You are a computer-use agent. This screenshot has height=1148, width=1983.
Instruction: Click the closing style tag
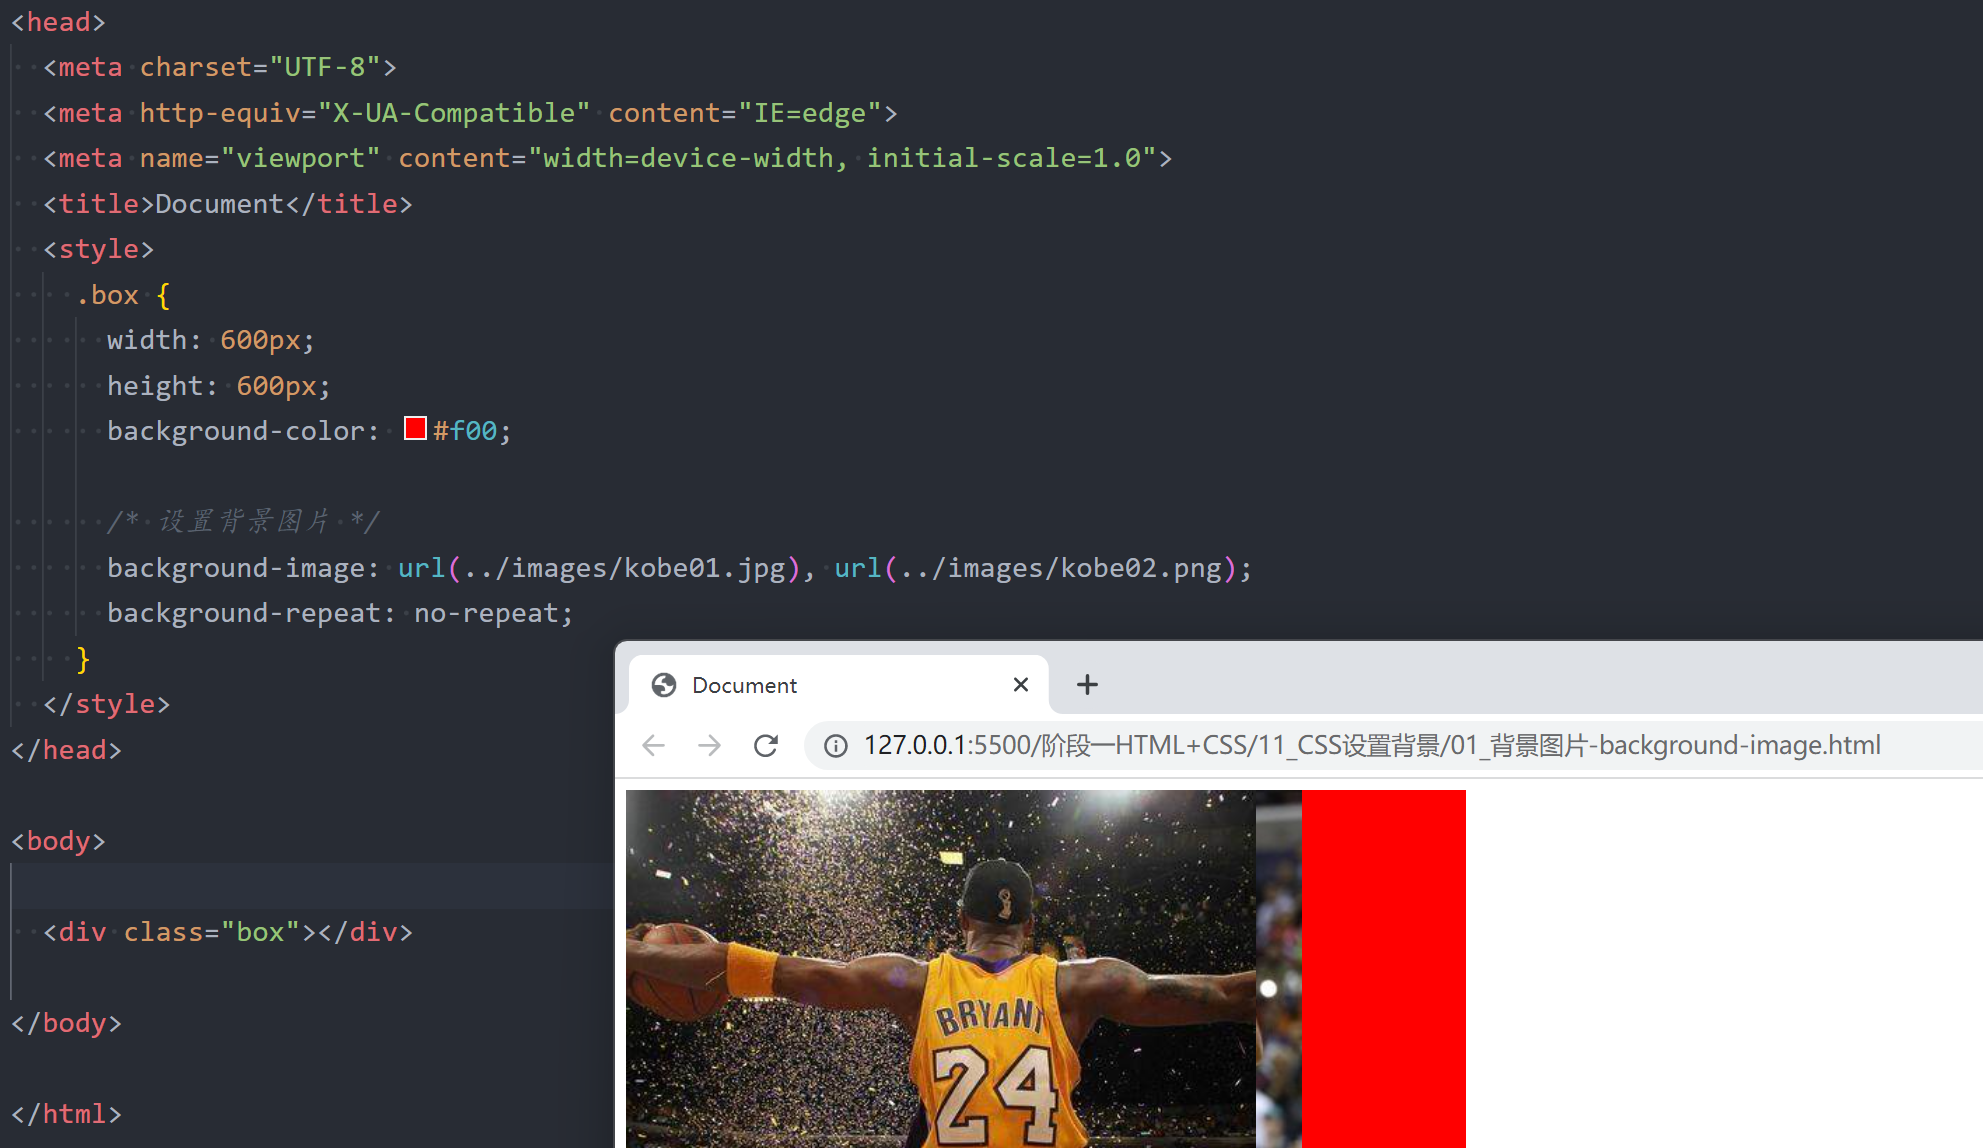click(106, 704)
